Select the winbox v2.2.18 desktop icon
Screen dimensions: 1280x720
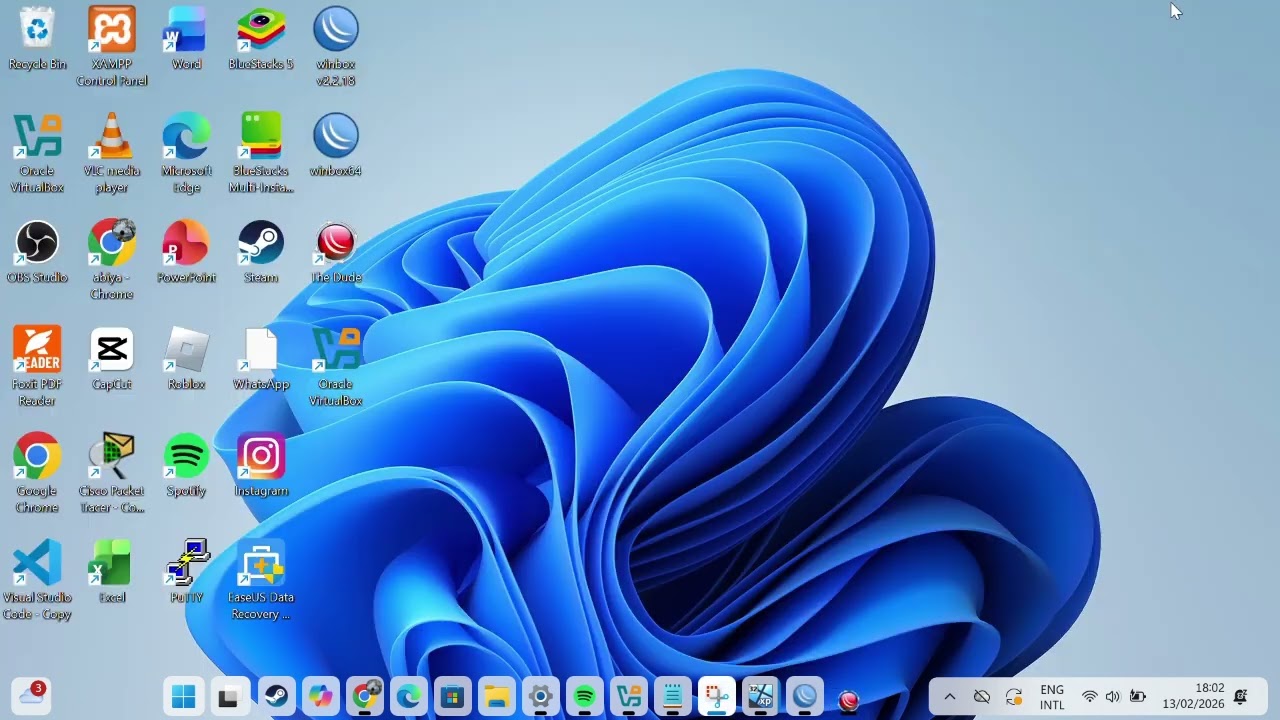(336, 46)
